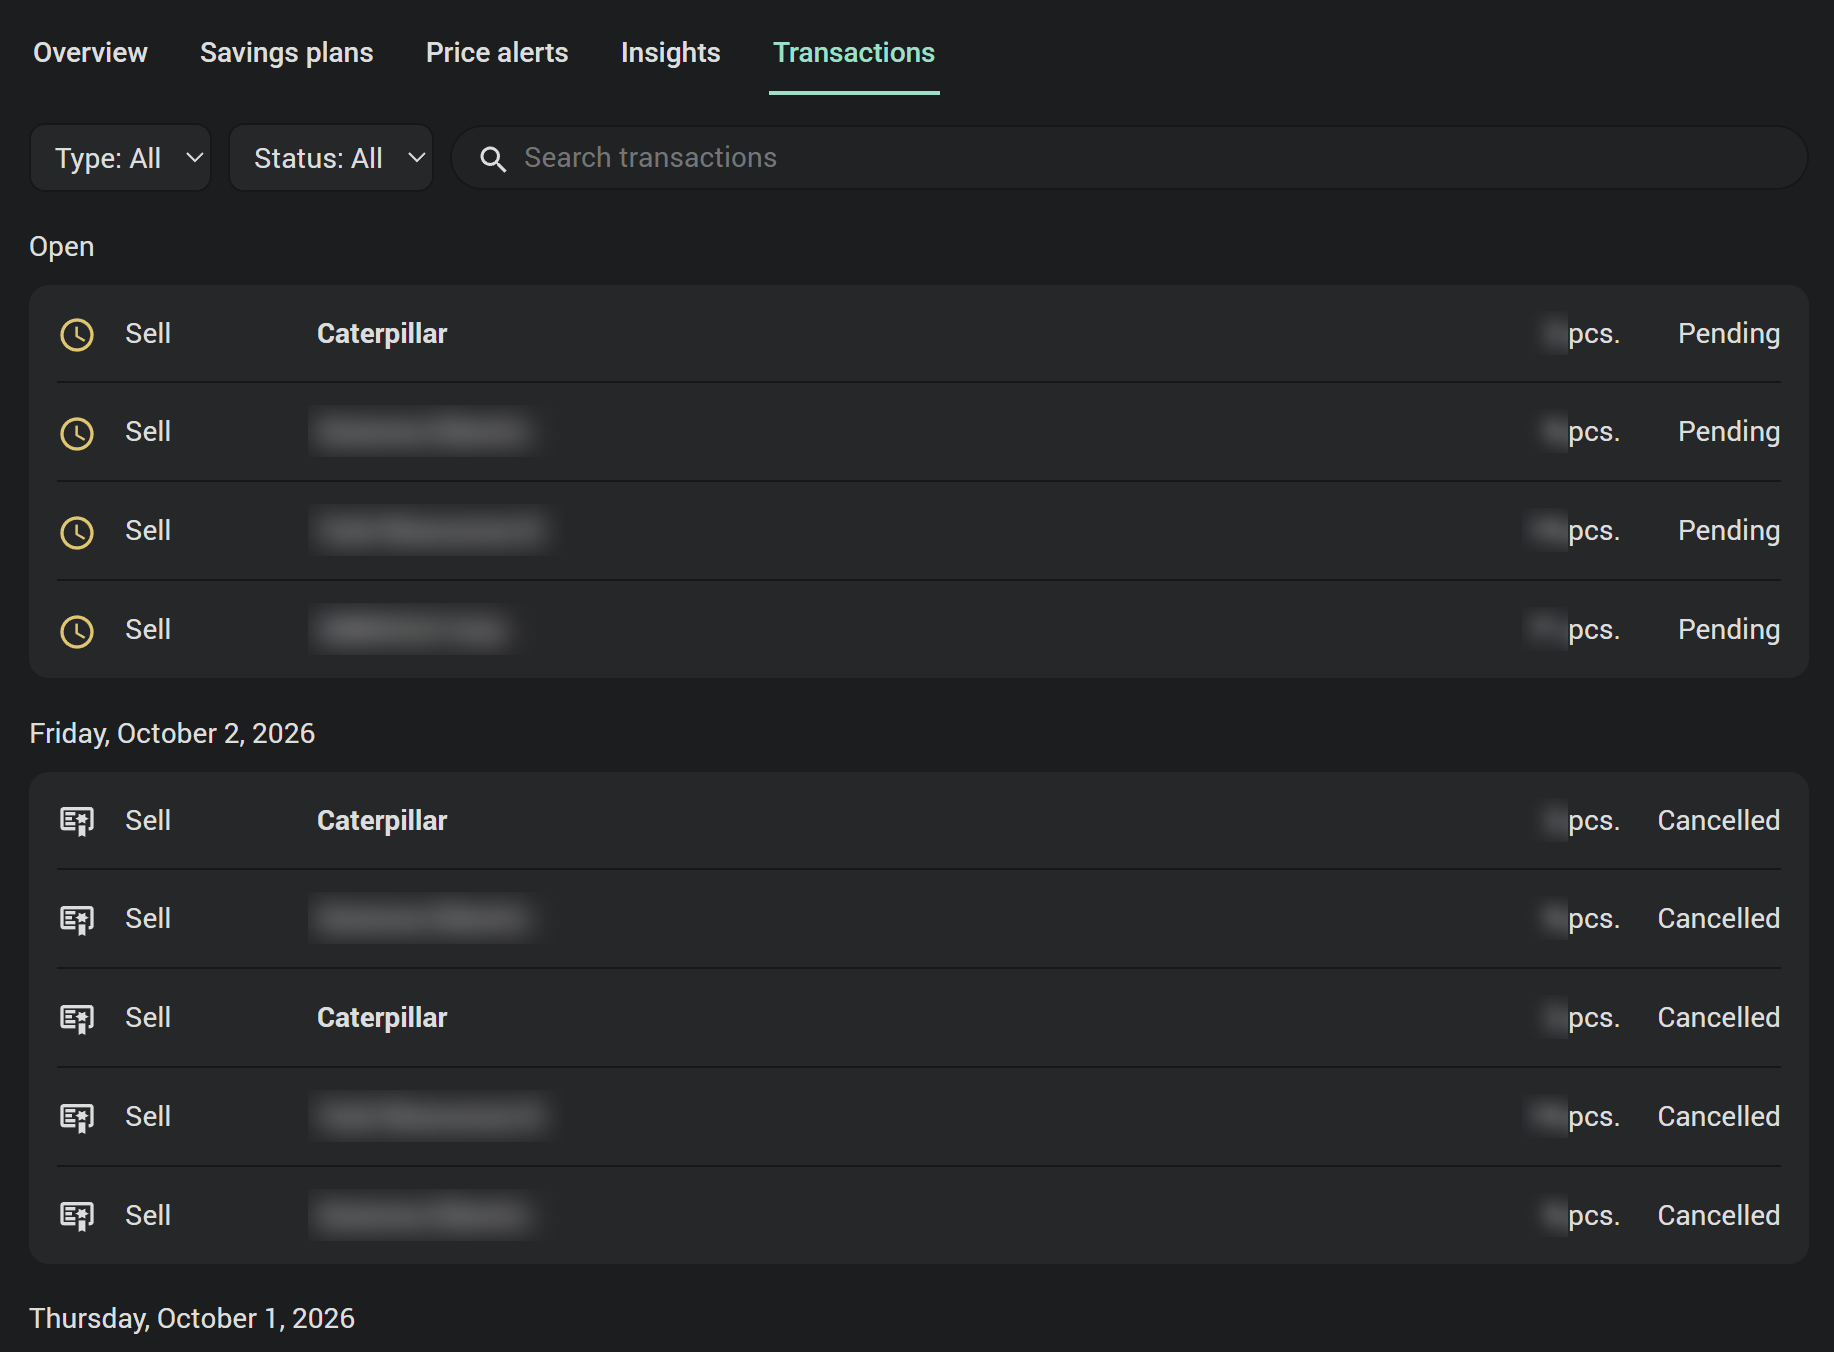
Task: Click the magnifier icon in the search bar
Action: coord(492,158)
